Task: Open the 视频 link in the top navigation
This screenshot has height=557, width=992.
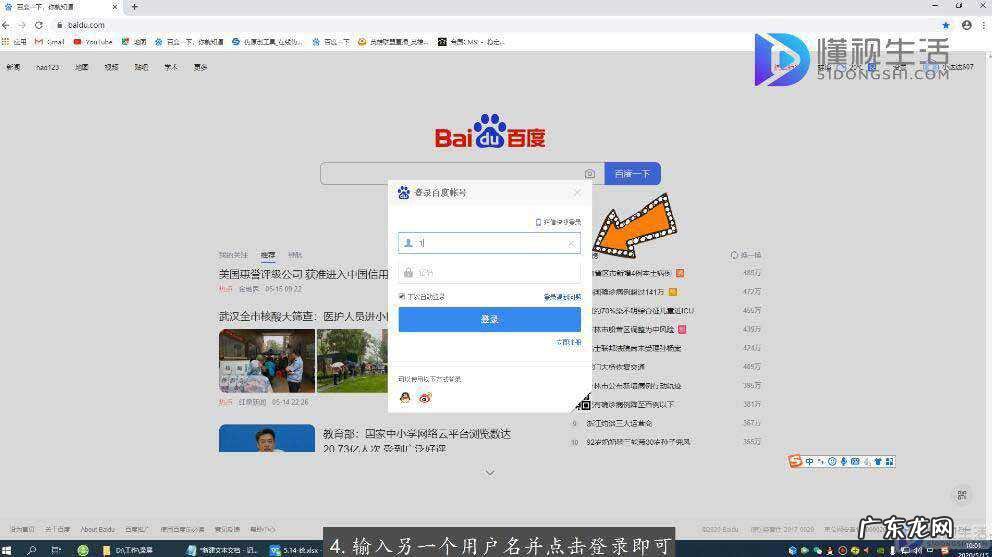Action: pos(111,67)
